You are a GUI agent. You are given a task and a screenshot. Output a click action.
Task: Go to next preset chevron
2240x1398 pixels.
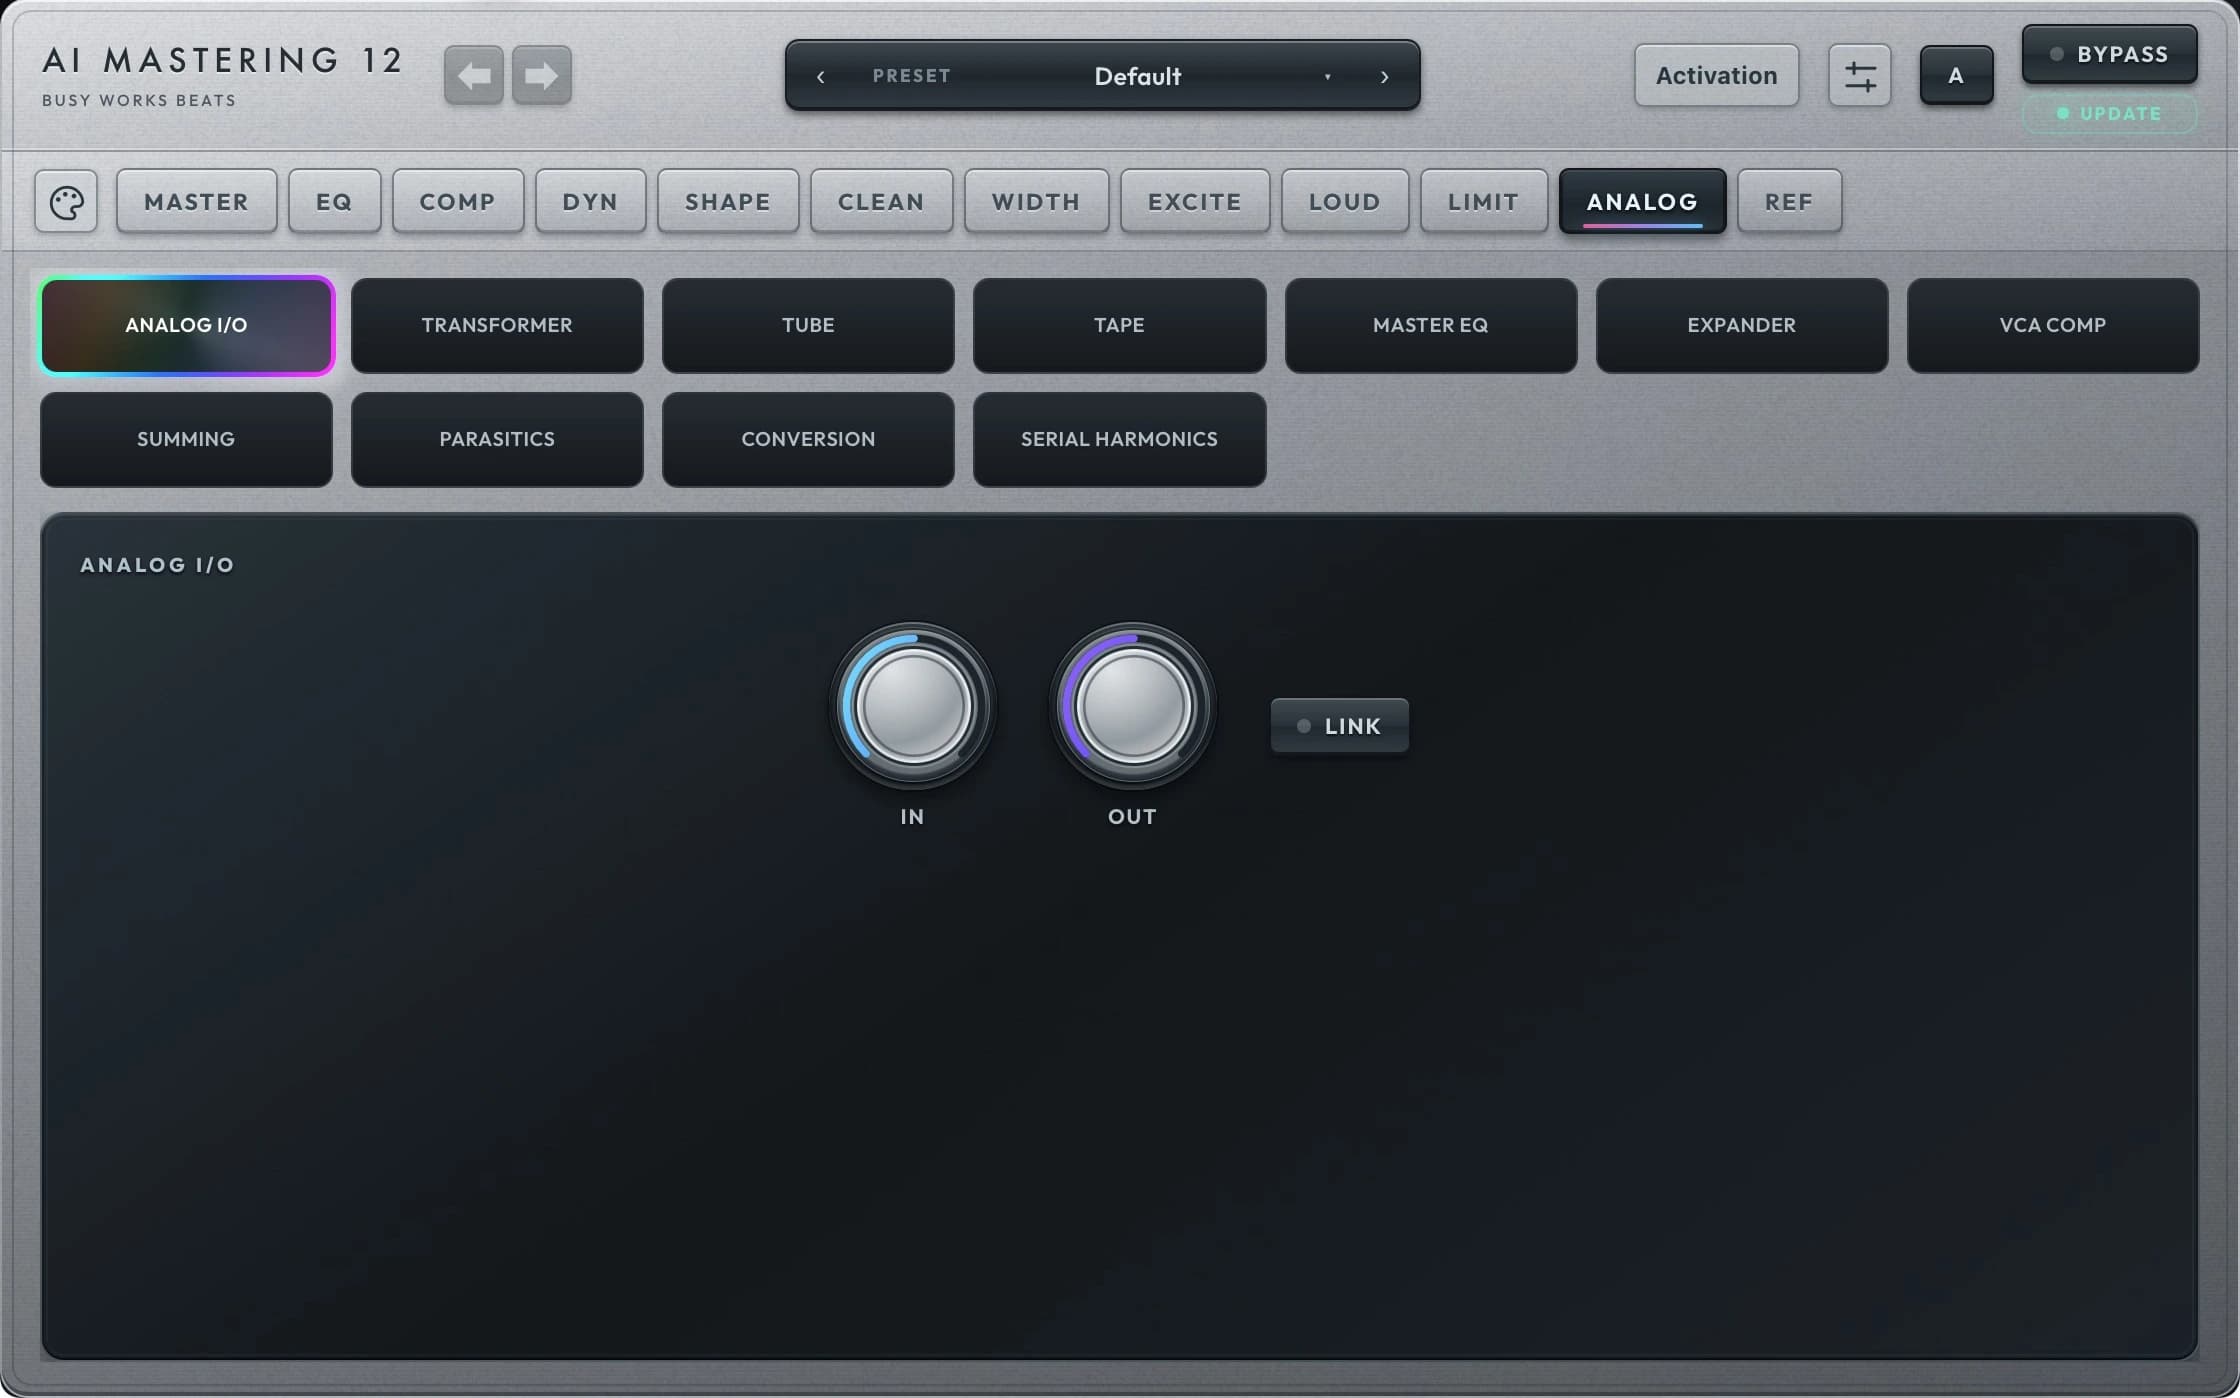[1385, 76]
